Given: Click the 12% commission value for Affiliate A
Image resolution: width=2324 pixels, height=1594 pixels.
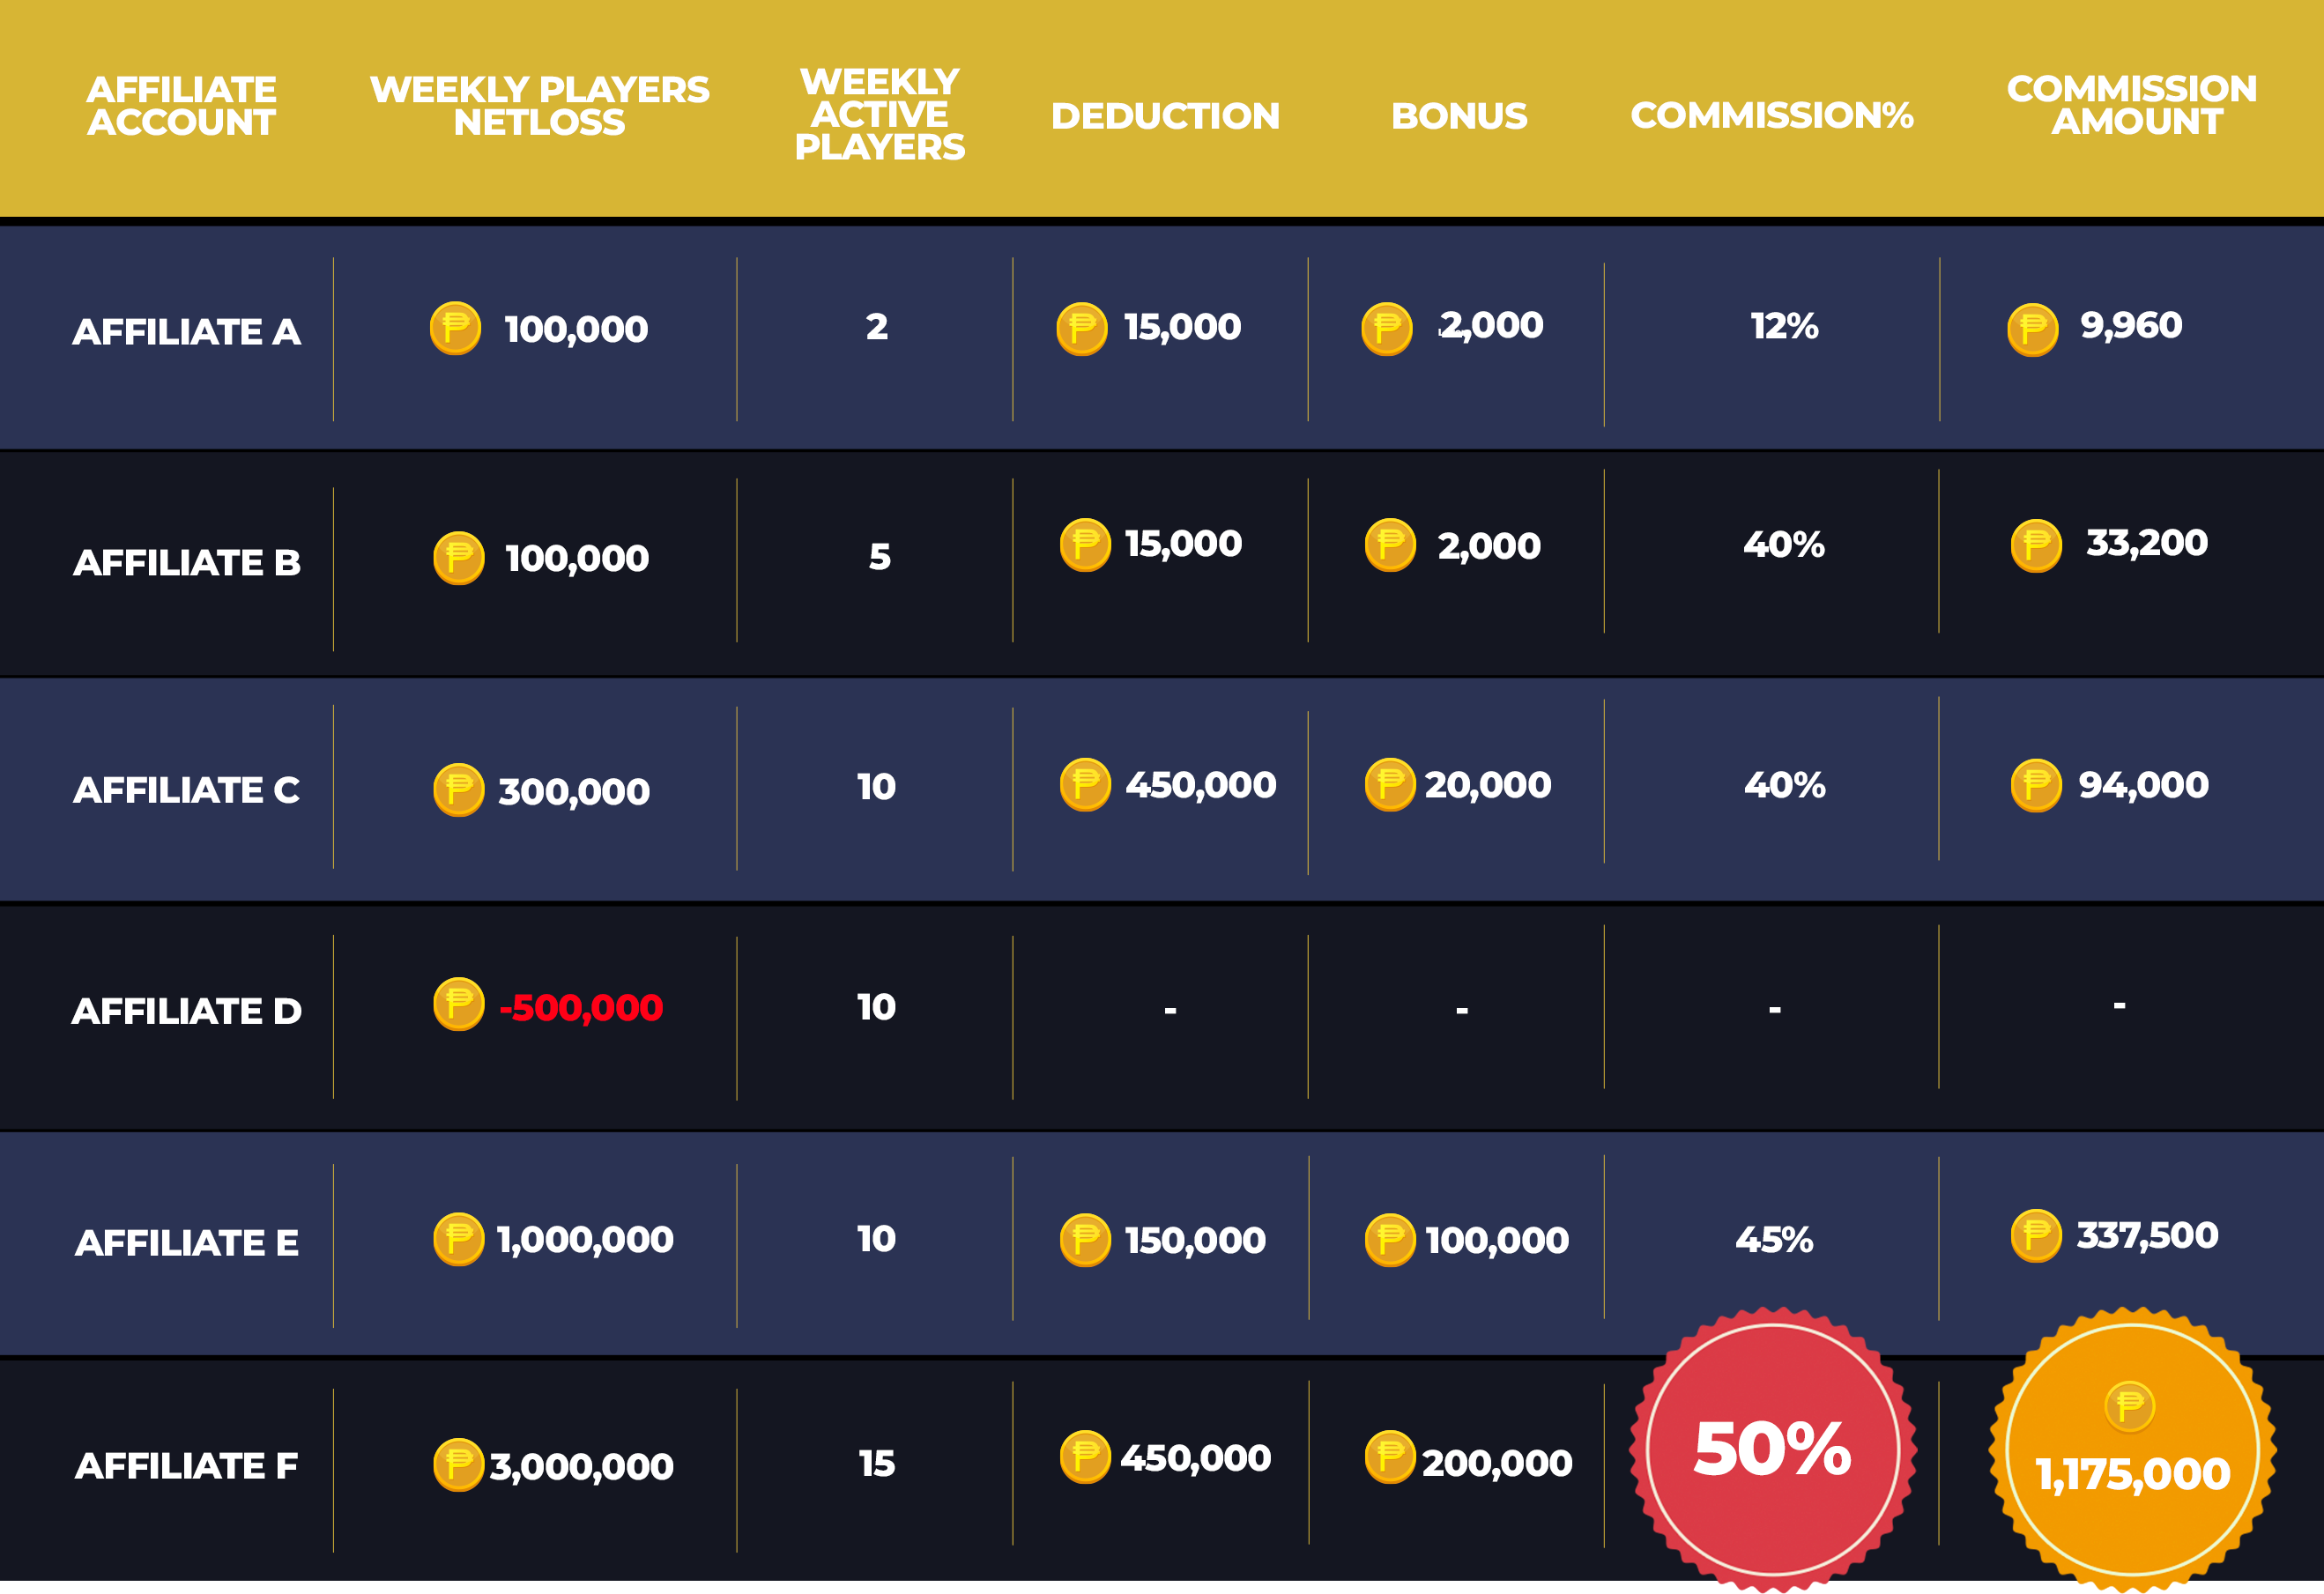Looking at the screenshot, I should point(1784,326).
